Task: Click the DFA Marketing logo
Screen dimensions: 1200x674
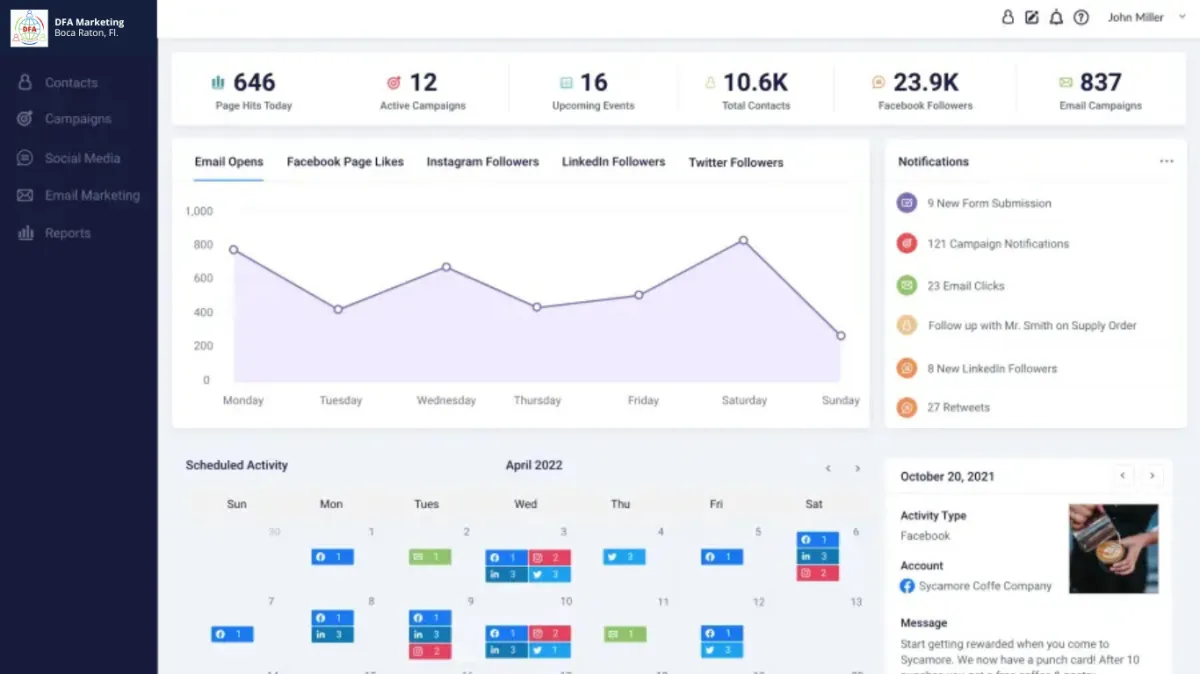Action: coord(29,28)
